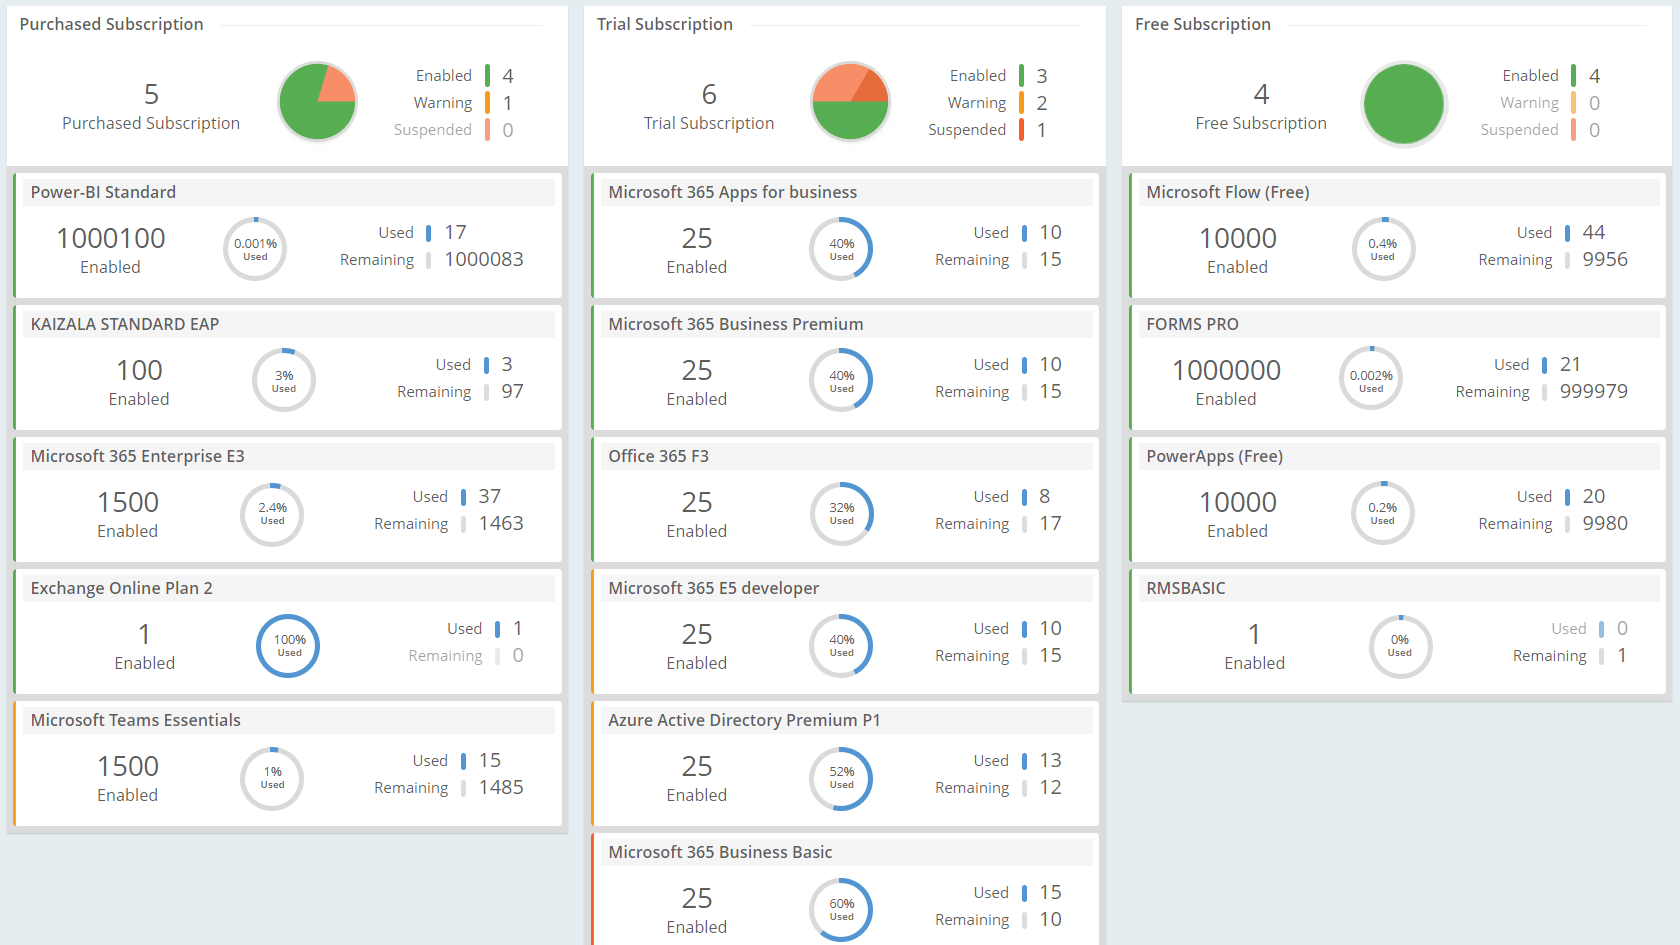Screen dimensions: 1680x945
Task: Expand the KAIZALA STANDARD EAP card
Action: [122, 323]
